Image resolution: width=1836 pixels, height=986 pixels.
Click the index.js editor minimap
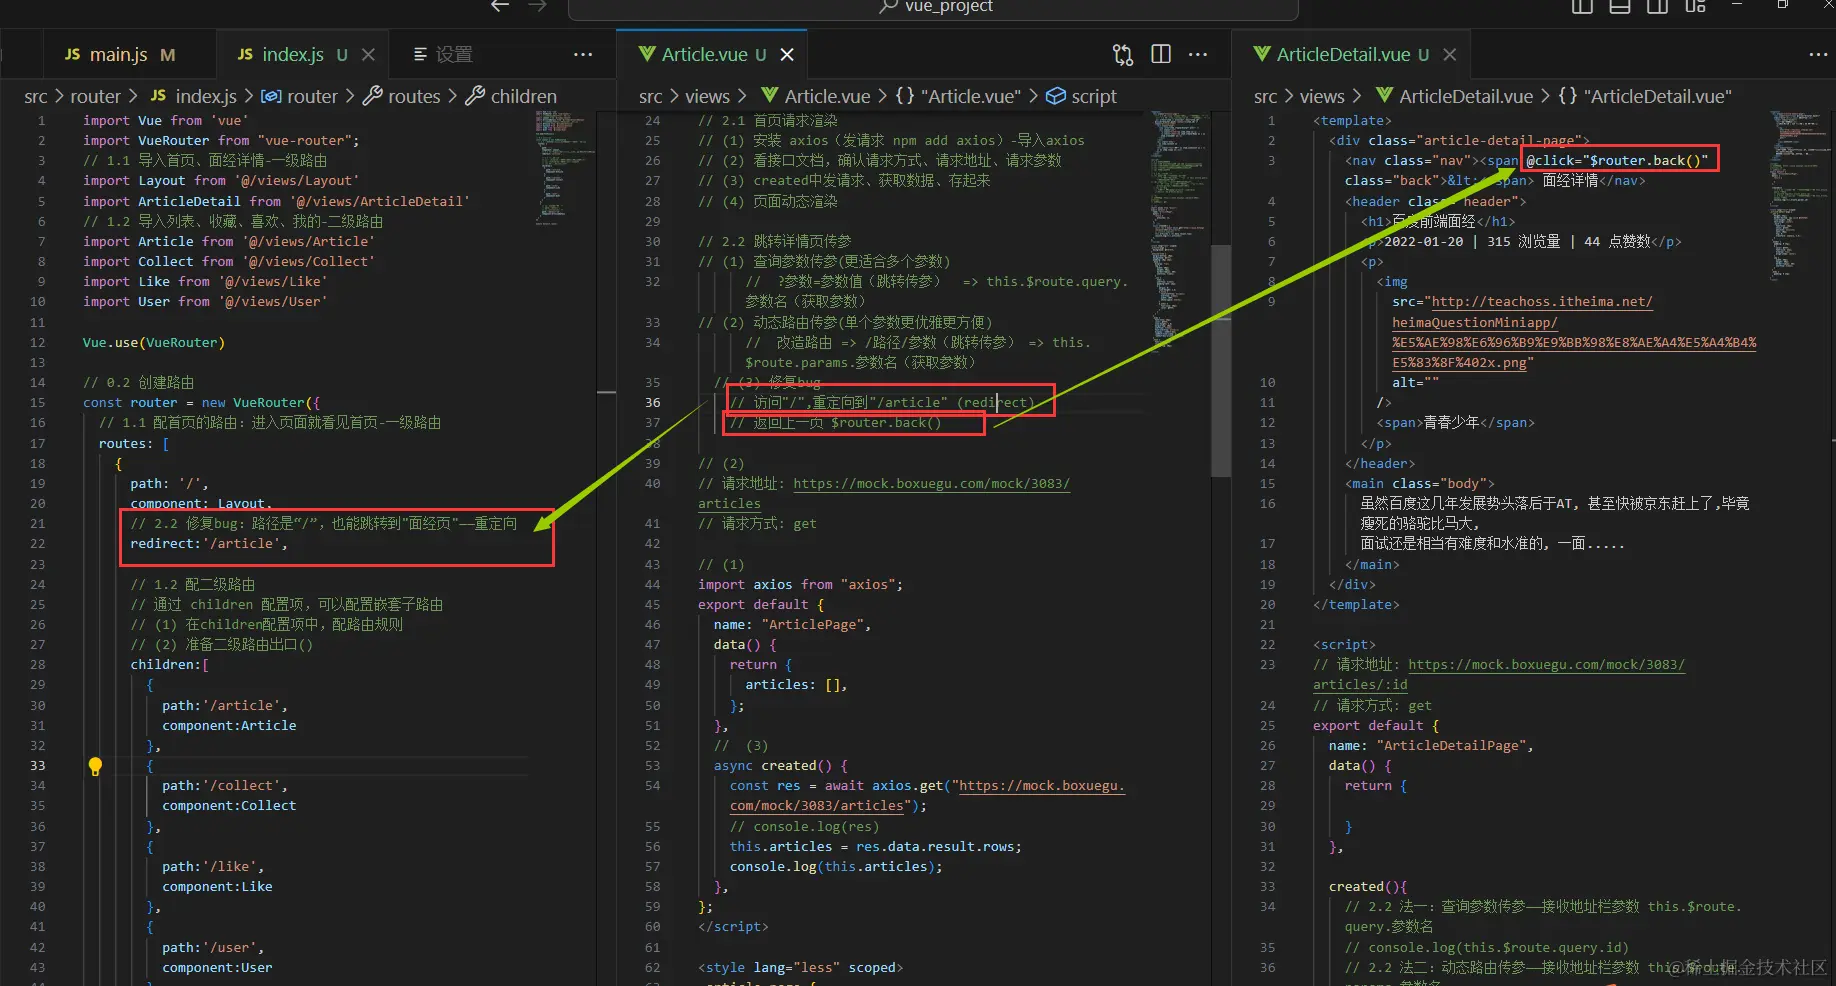[565, 170]
